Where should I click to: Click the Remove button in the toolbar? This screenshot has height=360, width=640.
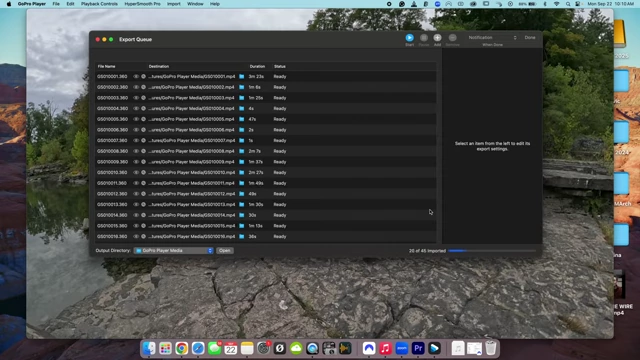[452, 38]
